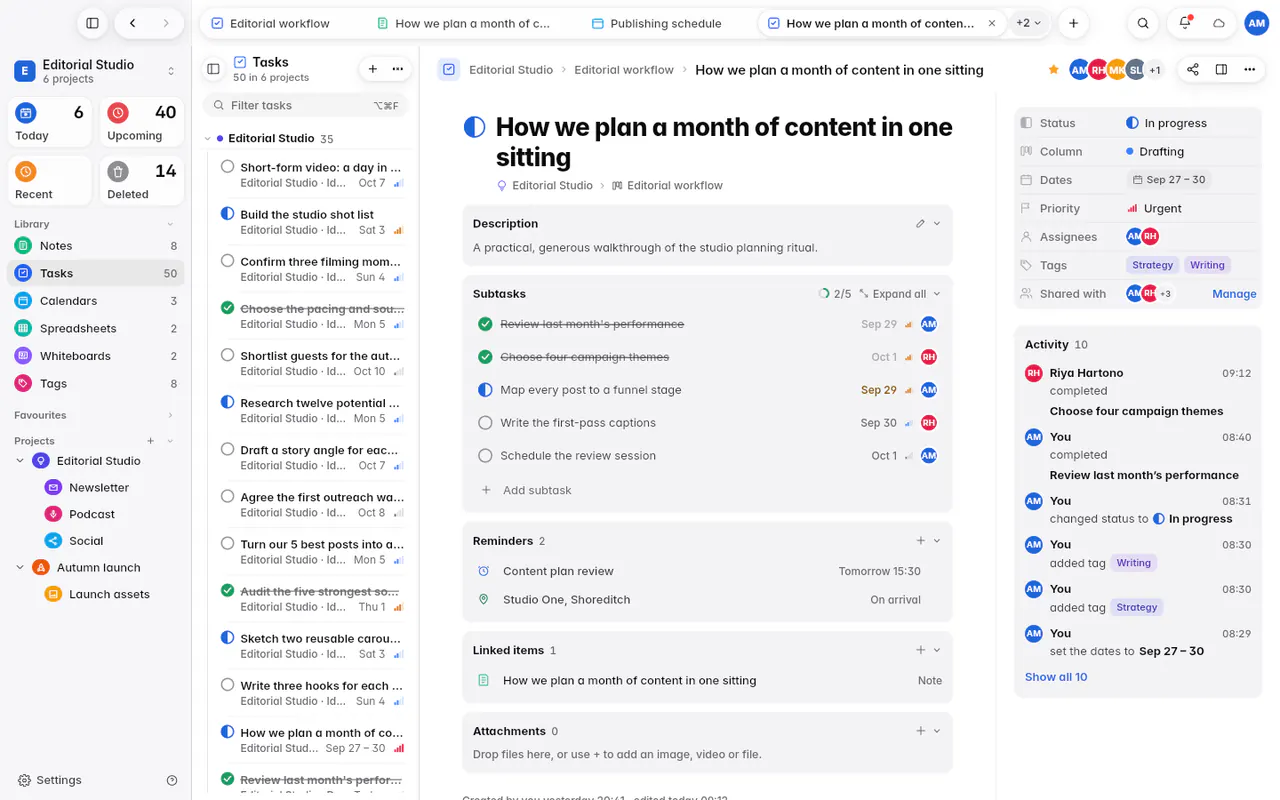Image resolution: width=1280 pixels, height=800 pixels.
Task: Expand the Favourites section
Action: 170,415
